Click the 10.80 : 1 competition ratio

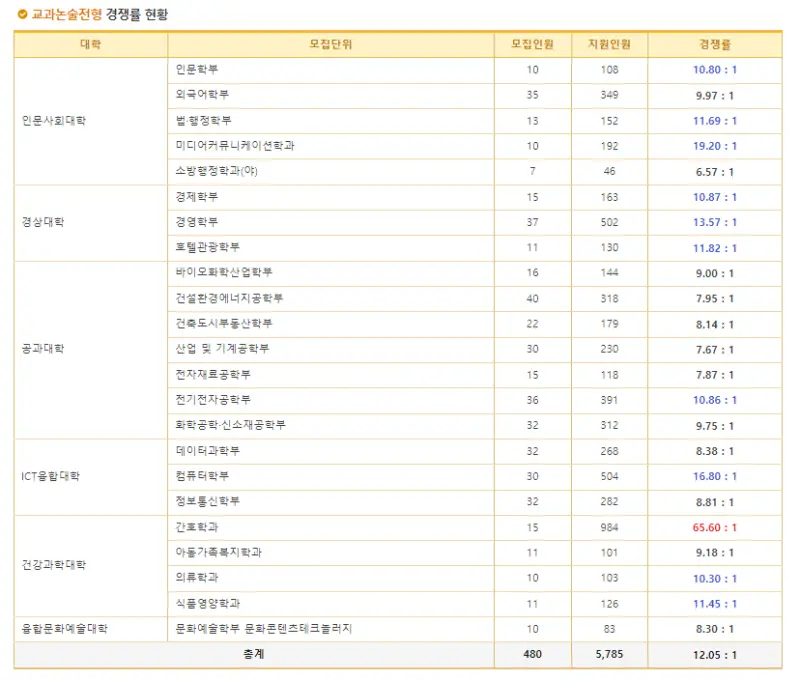tap(715, 69)
